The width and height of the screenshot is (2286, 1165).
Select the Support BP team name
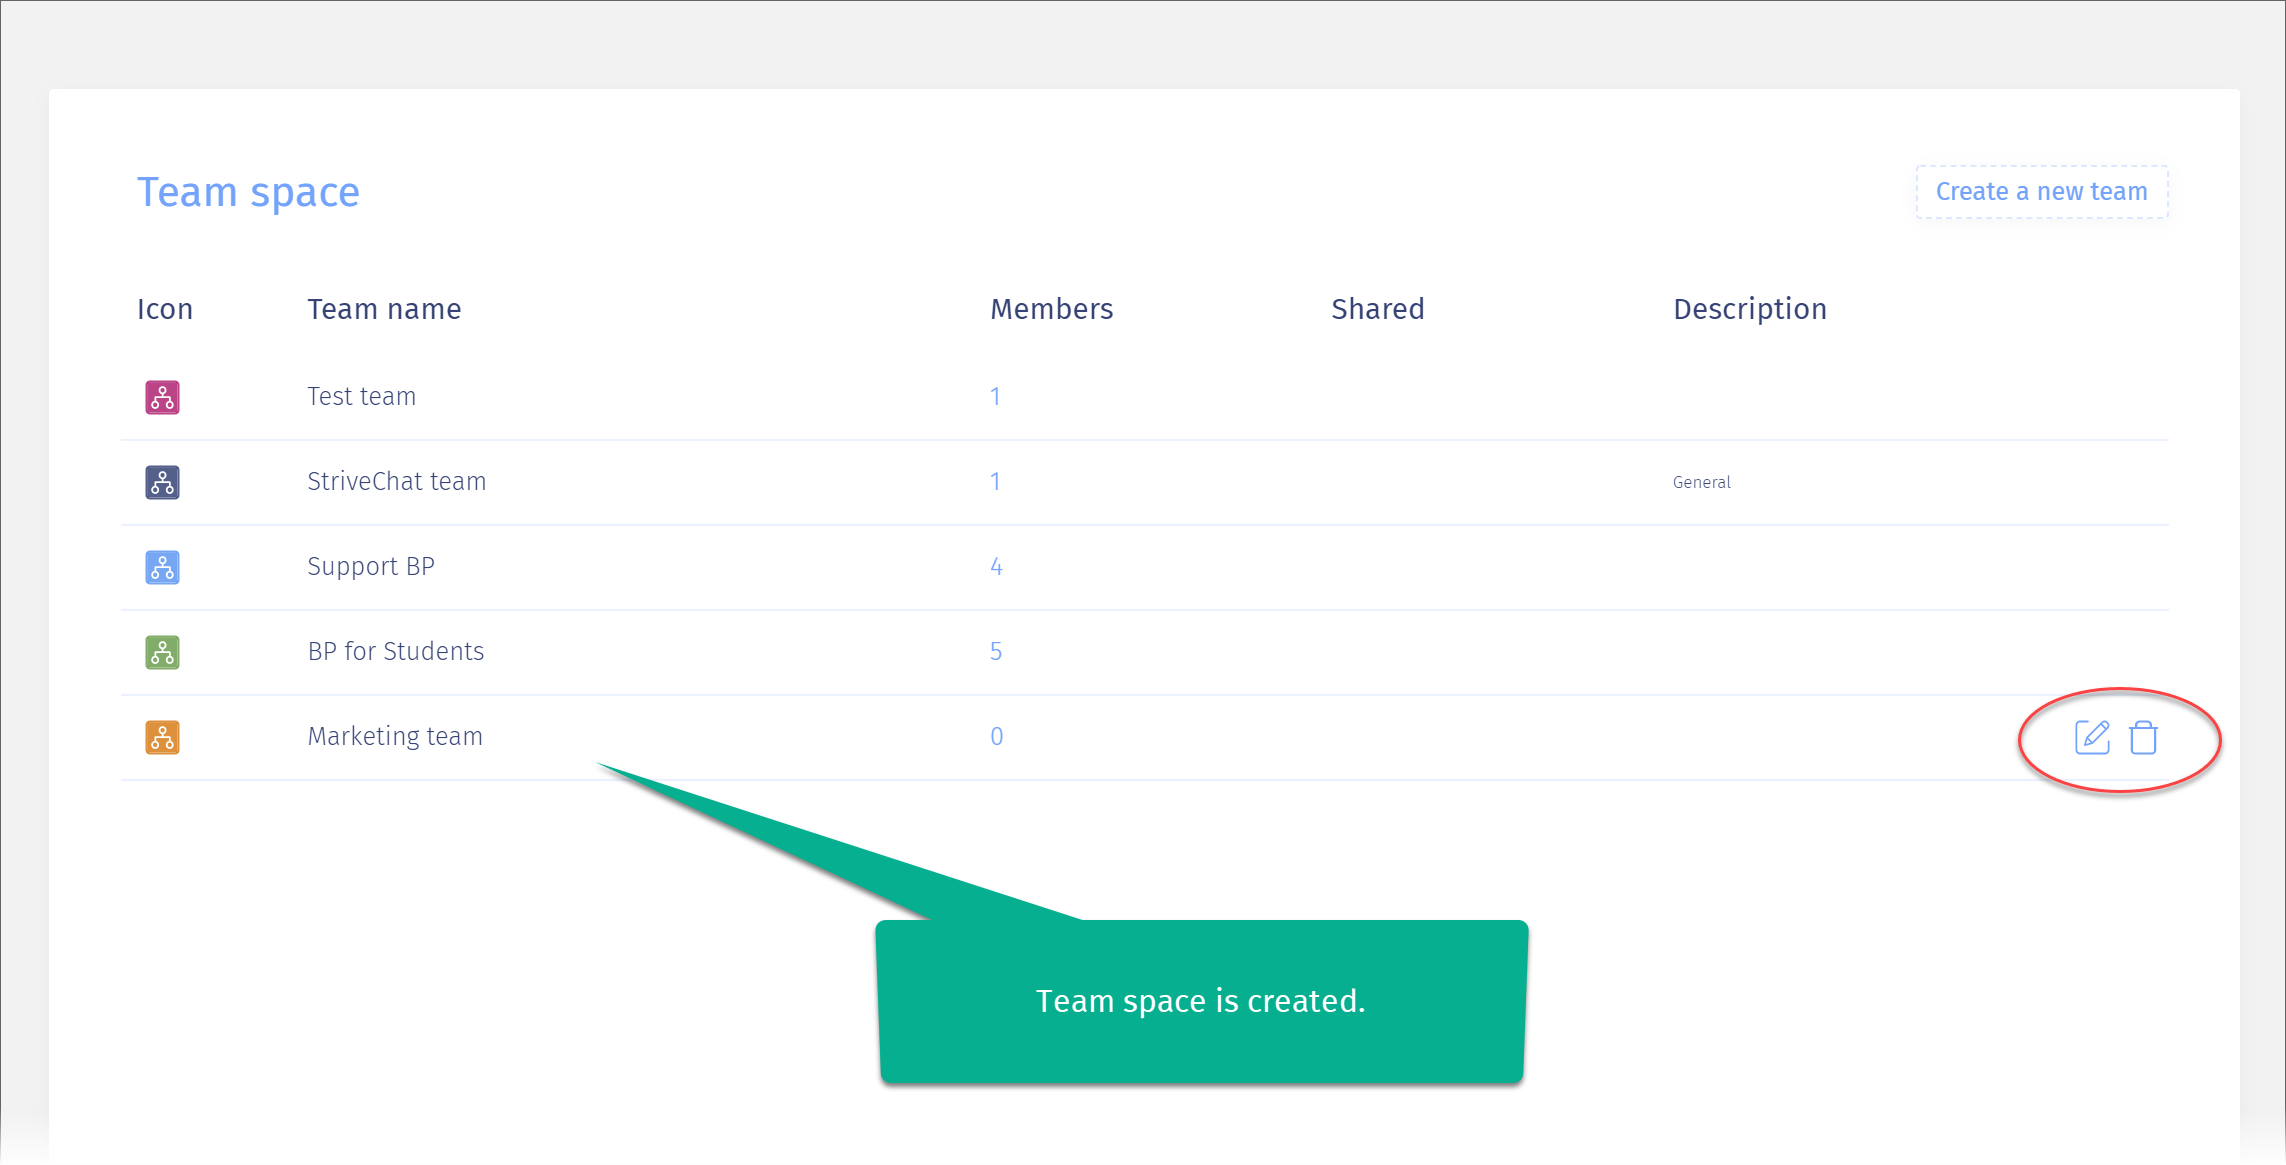[370, 566]
